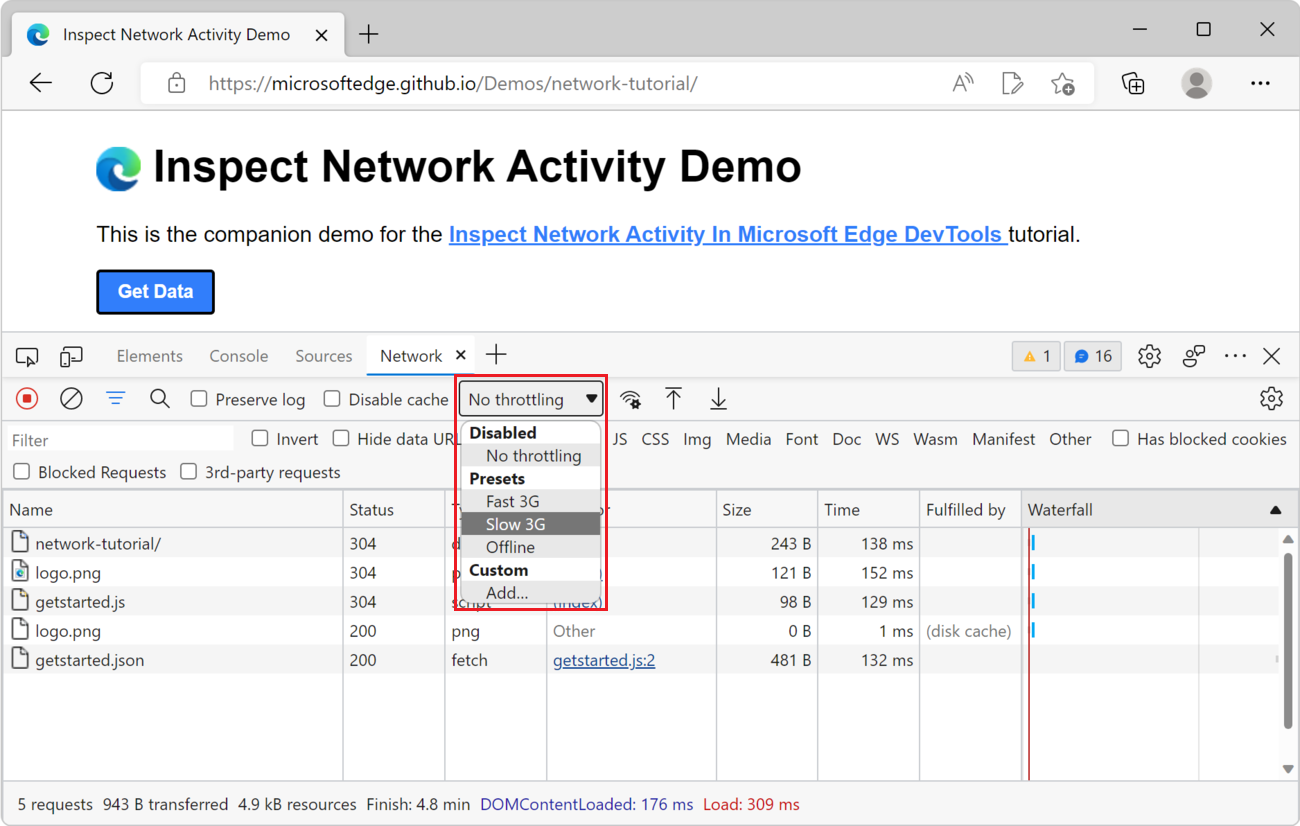Open browser Settings and more ellipsis

pos(1260,84)
